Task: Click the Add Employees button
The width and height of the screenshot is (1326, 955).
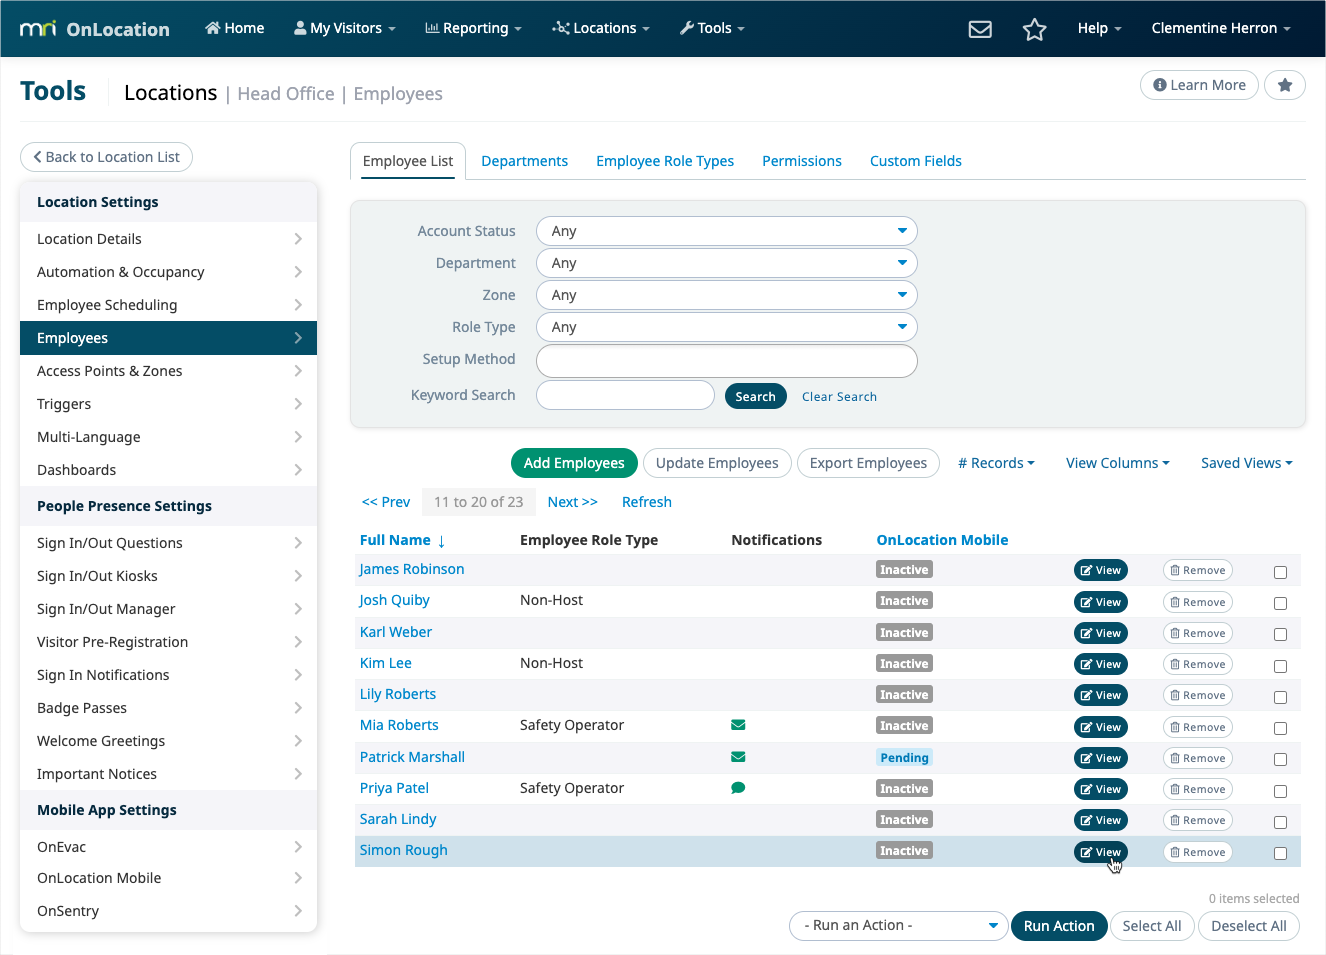Action: 574,463
